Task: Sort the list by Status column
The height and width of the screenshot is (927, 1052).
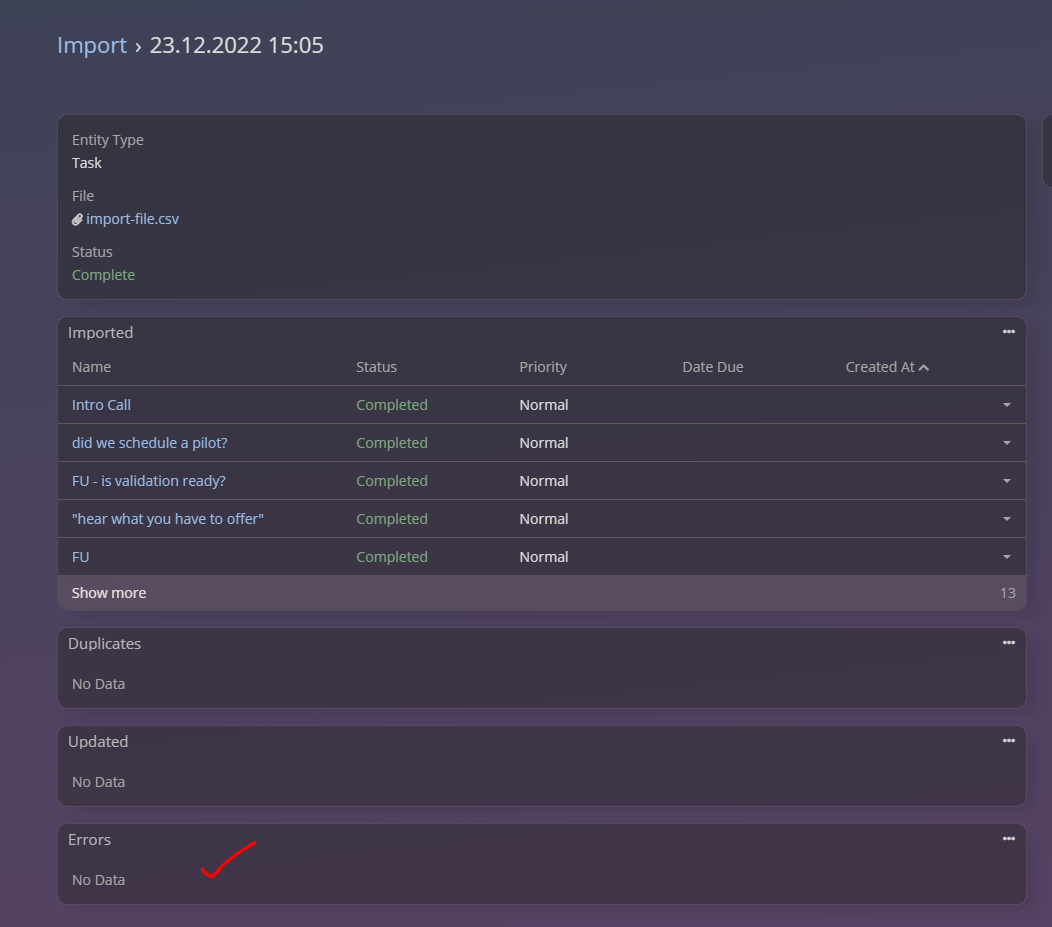Action: (376, 367)
